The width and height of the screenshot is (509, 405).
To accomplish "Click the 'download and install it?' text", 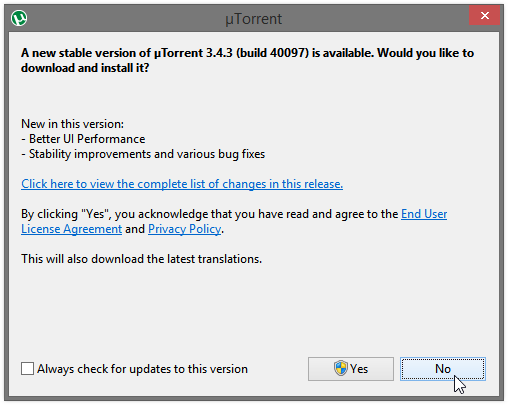I will coord(85,68).
